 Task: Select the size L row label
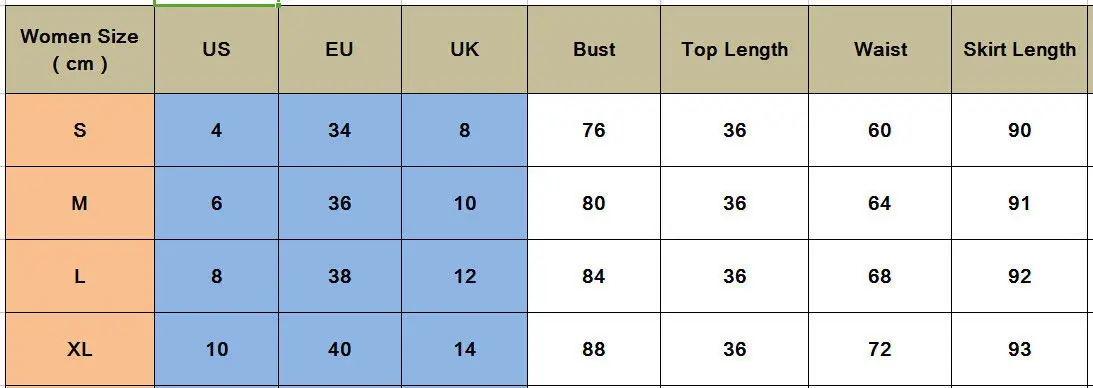point(79,277)
